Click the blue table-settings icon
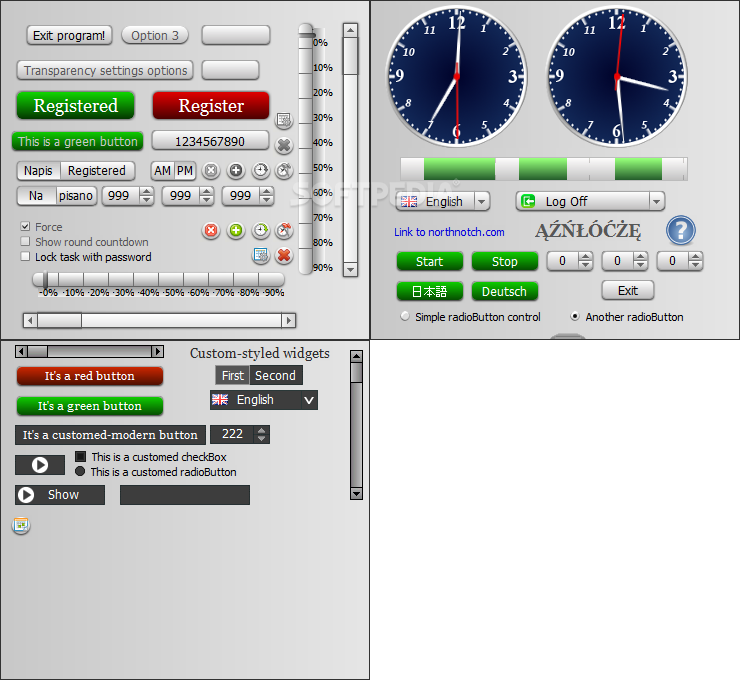The height and width of the screenshot is (680, 740). coord(261,255)
